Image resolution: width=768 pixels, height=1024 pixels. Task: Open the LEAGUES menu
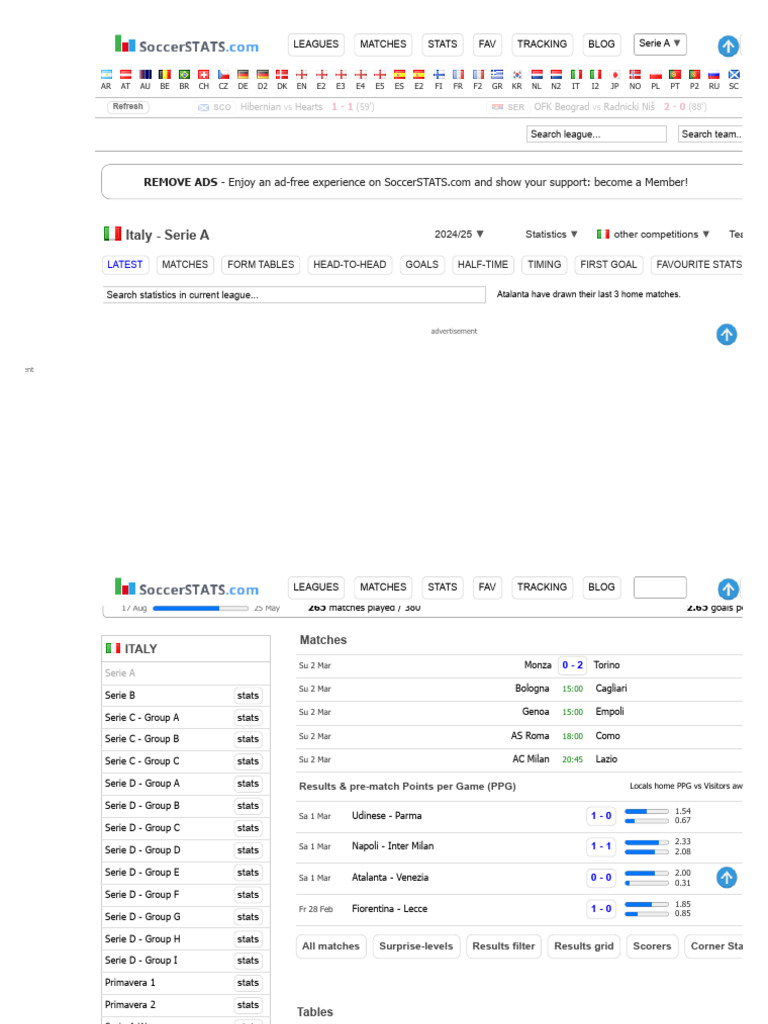(x=316, y=44)
